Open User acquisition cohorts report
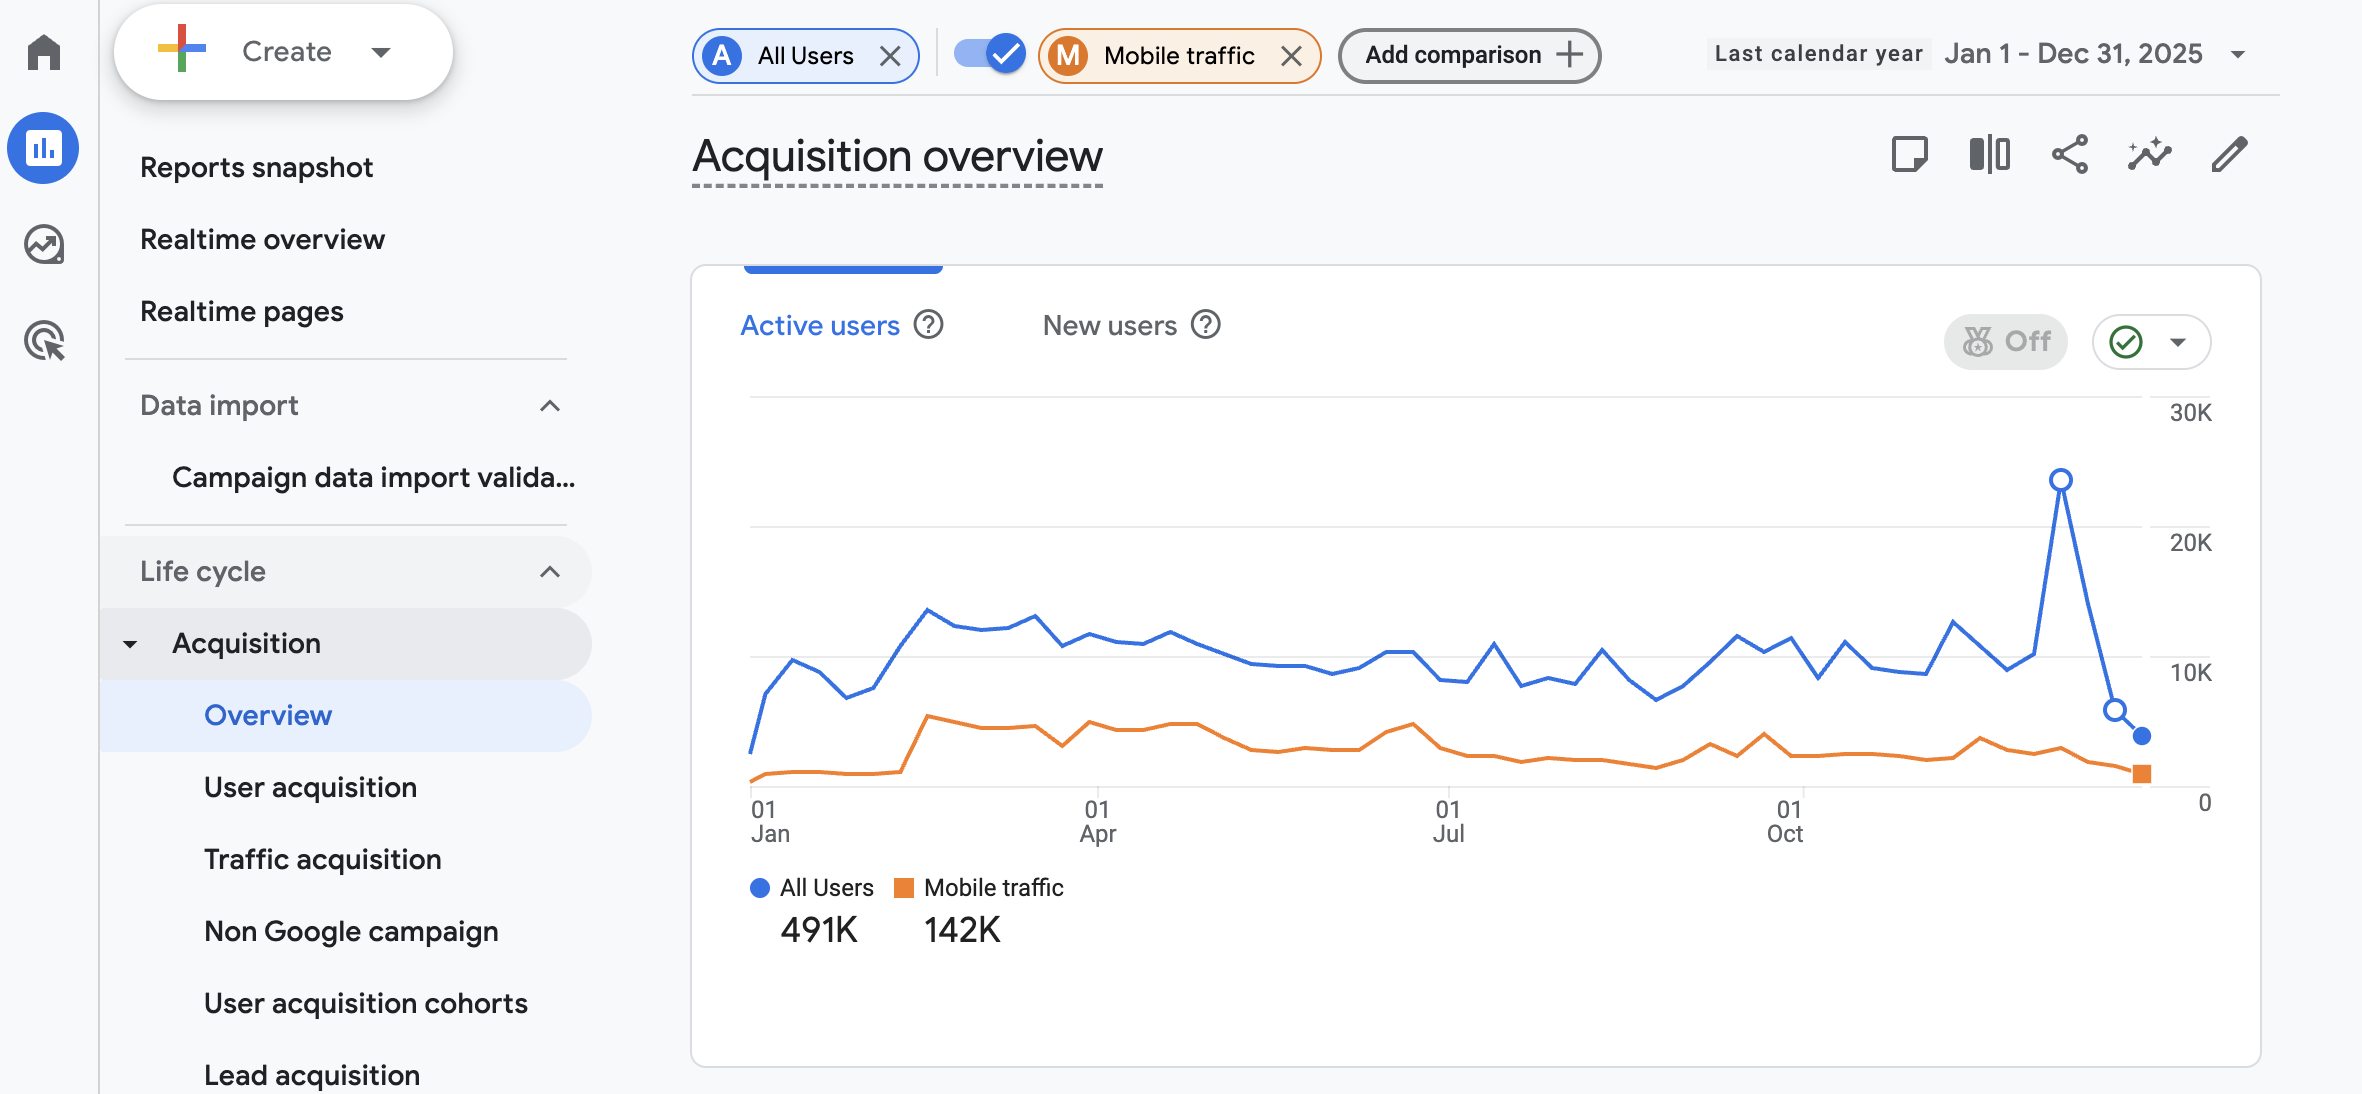This screenshot has height=1094, width=2362. [x=365, y=1003]
